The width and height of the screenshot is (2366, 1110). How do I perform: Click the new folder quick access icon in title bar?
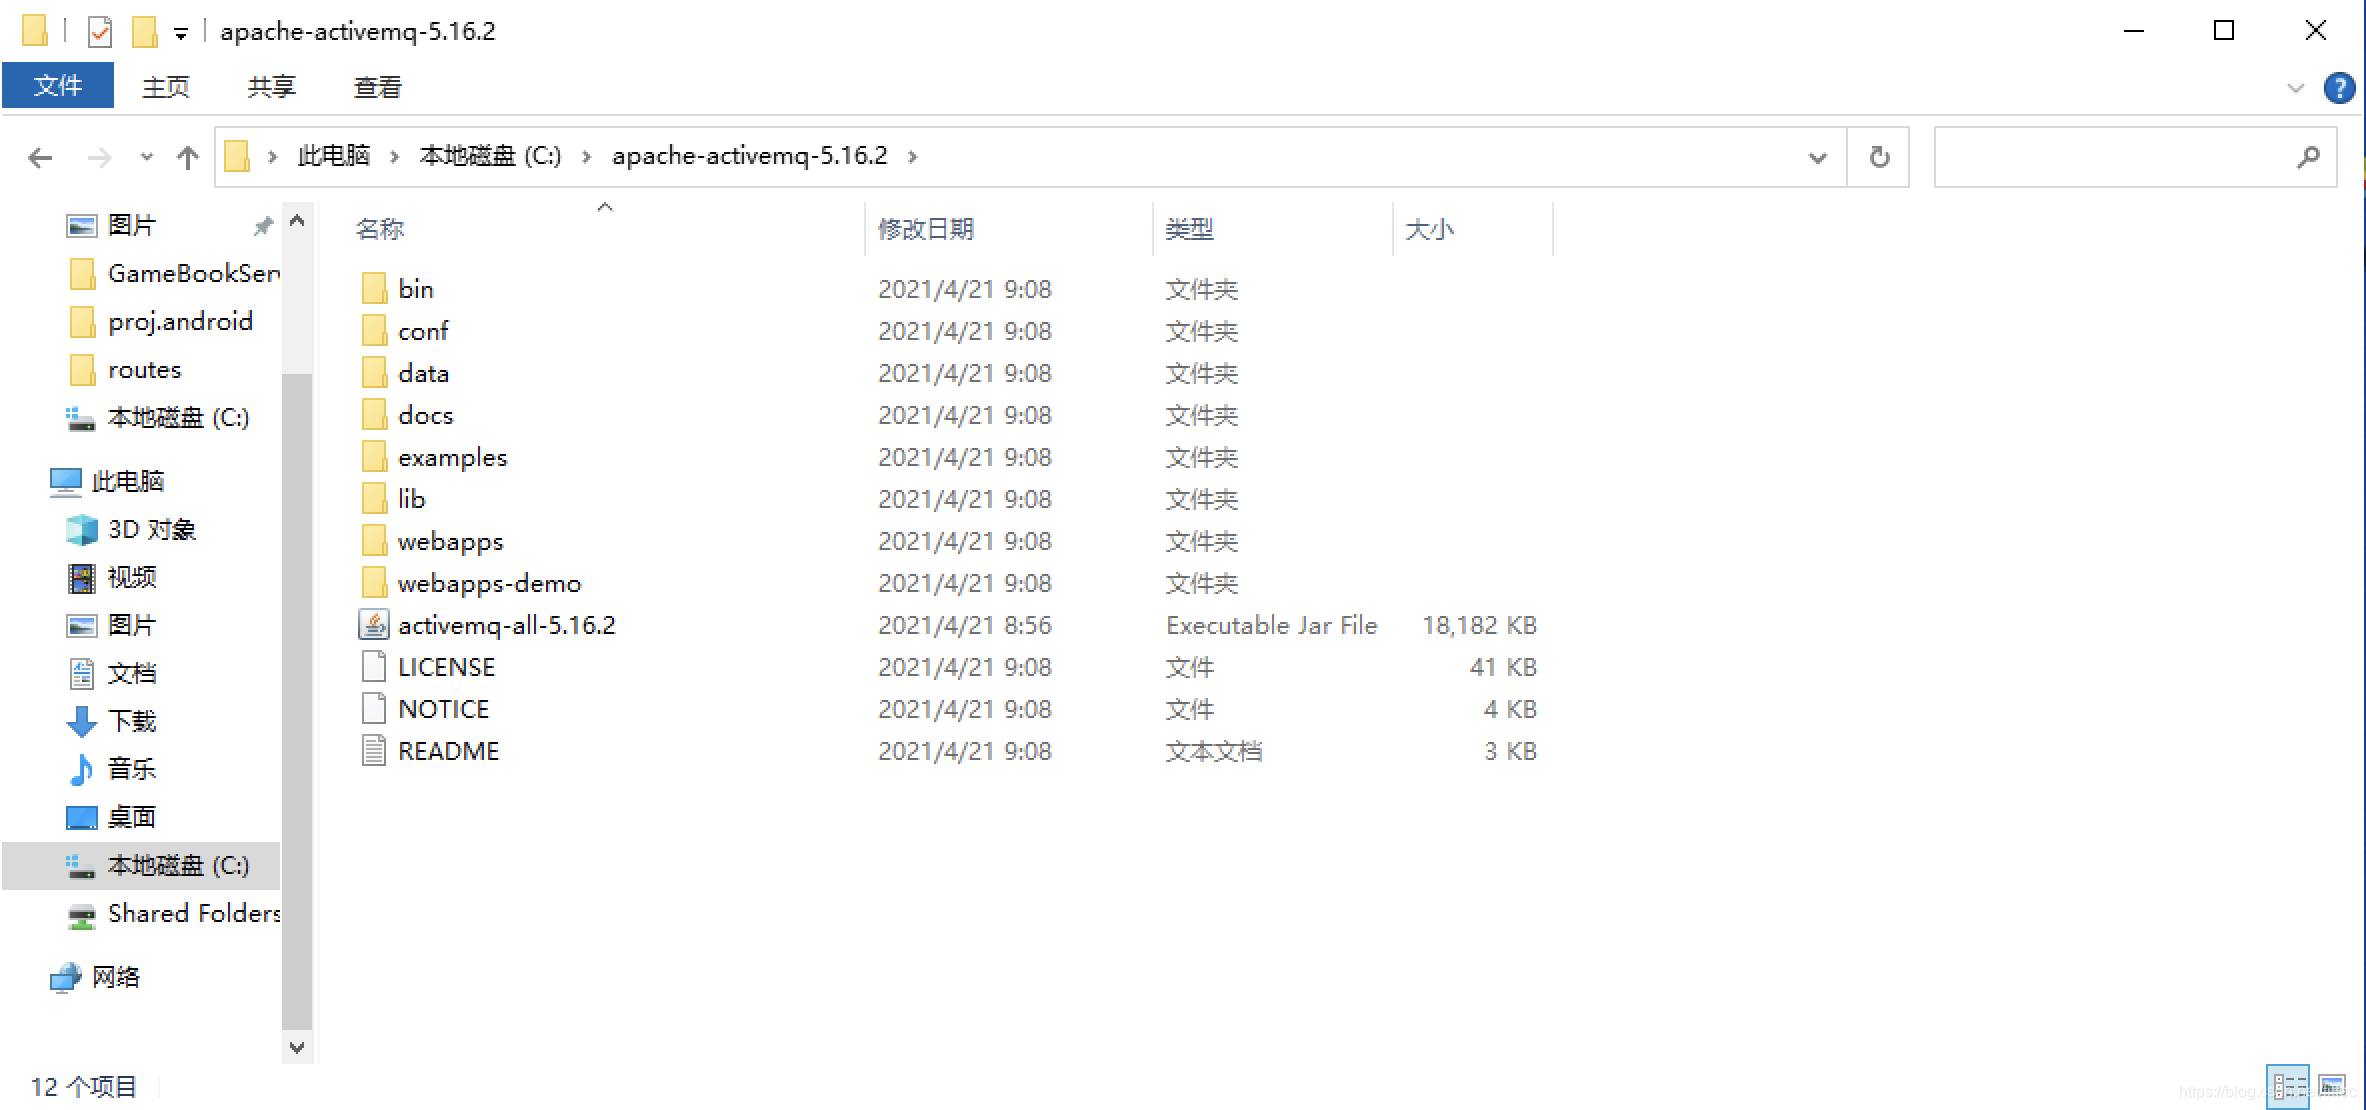click(144, 32)
